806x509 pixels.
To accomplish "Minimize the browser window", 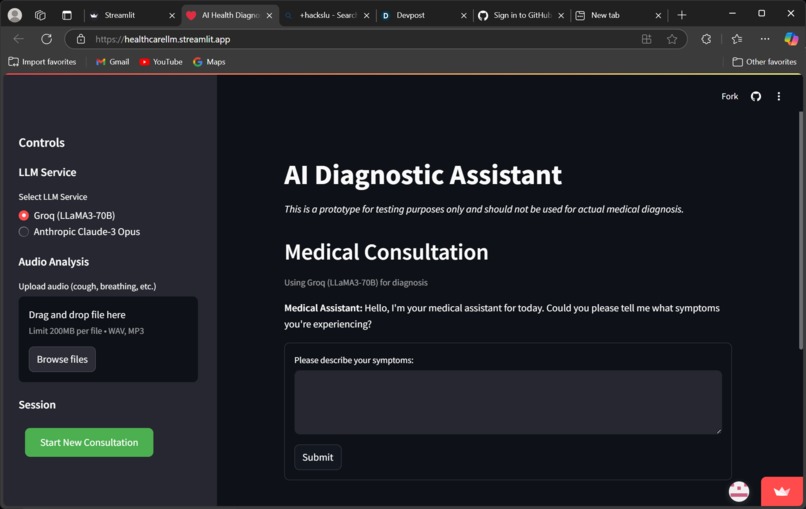I will click(x=732, y=13).
